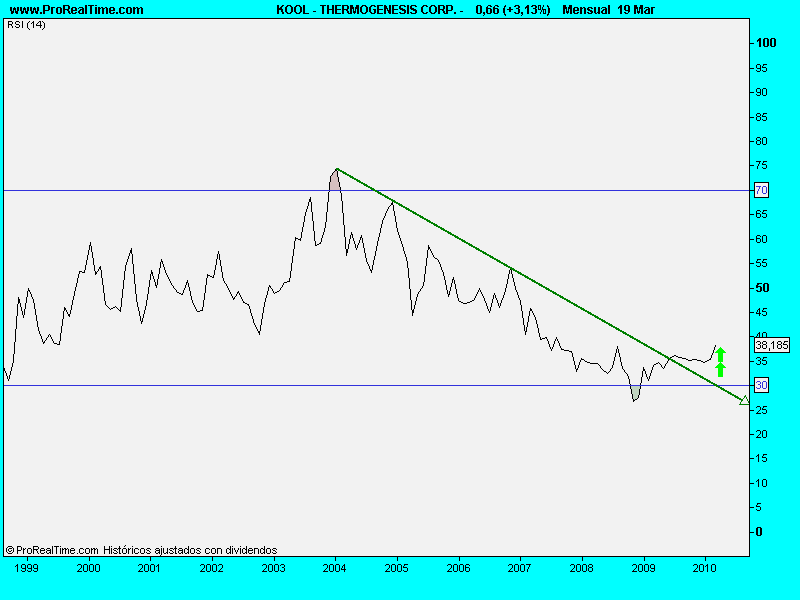800x600 pixels.
Task: Click the 1999 year label on time axis
Action: (x=26, y=568)
